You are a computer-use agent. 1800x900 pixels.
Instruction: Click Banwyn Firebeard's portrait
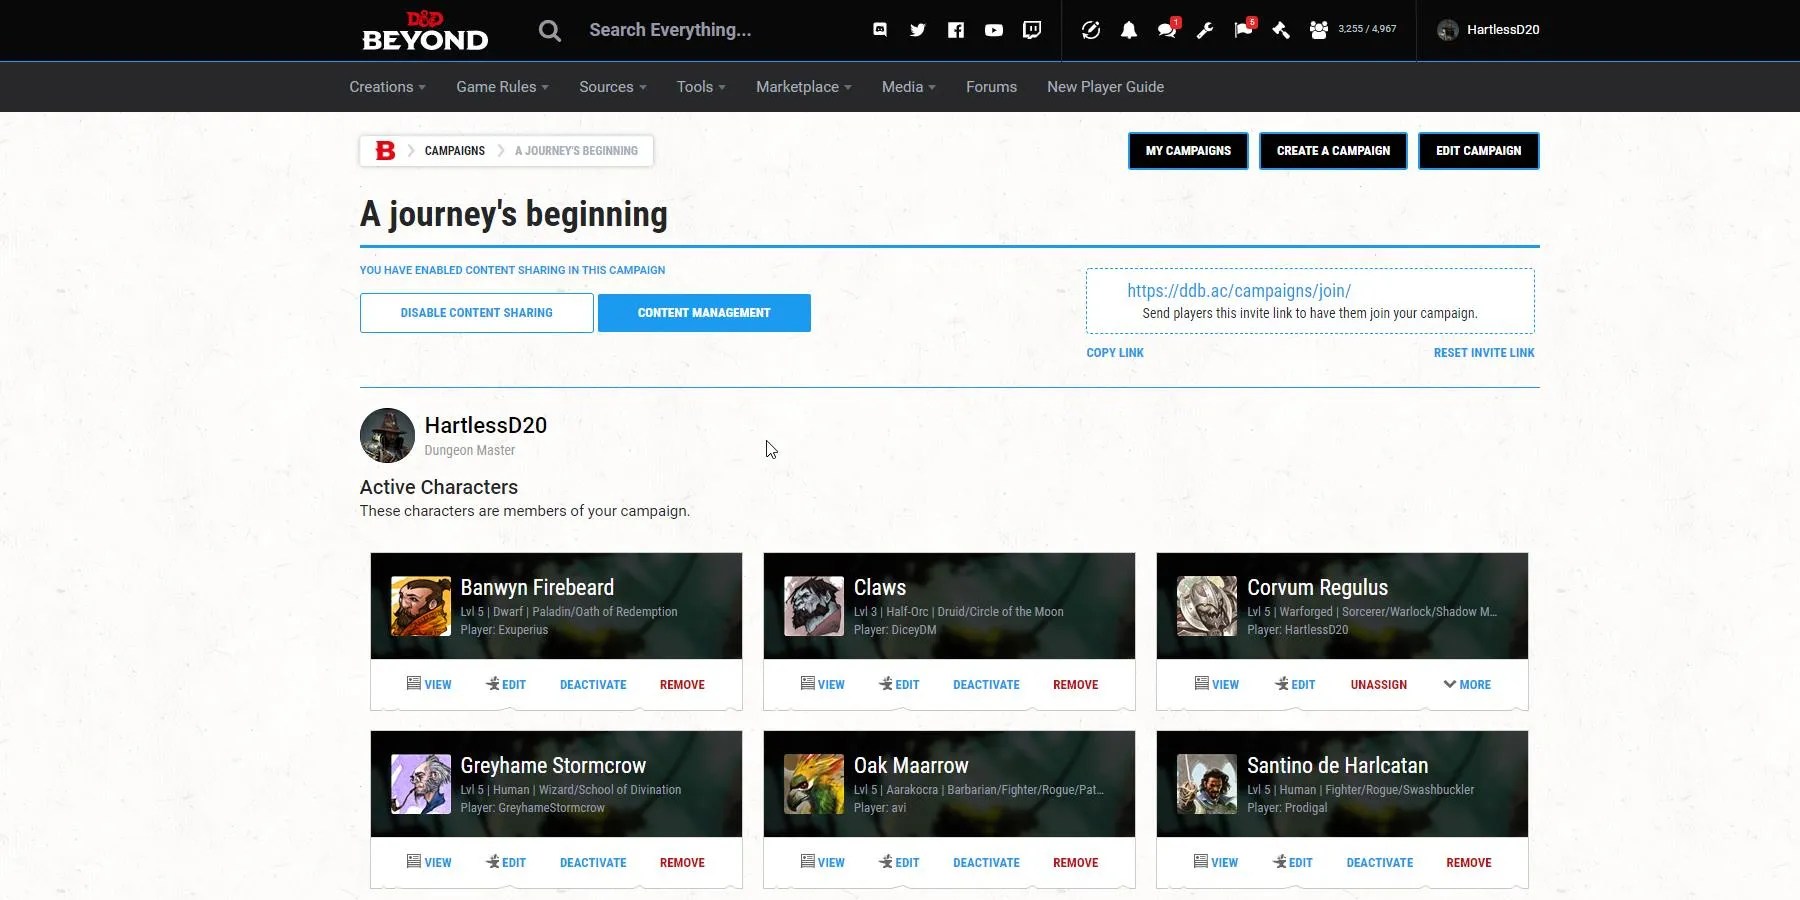(421, 606)
